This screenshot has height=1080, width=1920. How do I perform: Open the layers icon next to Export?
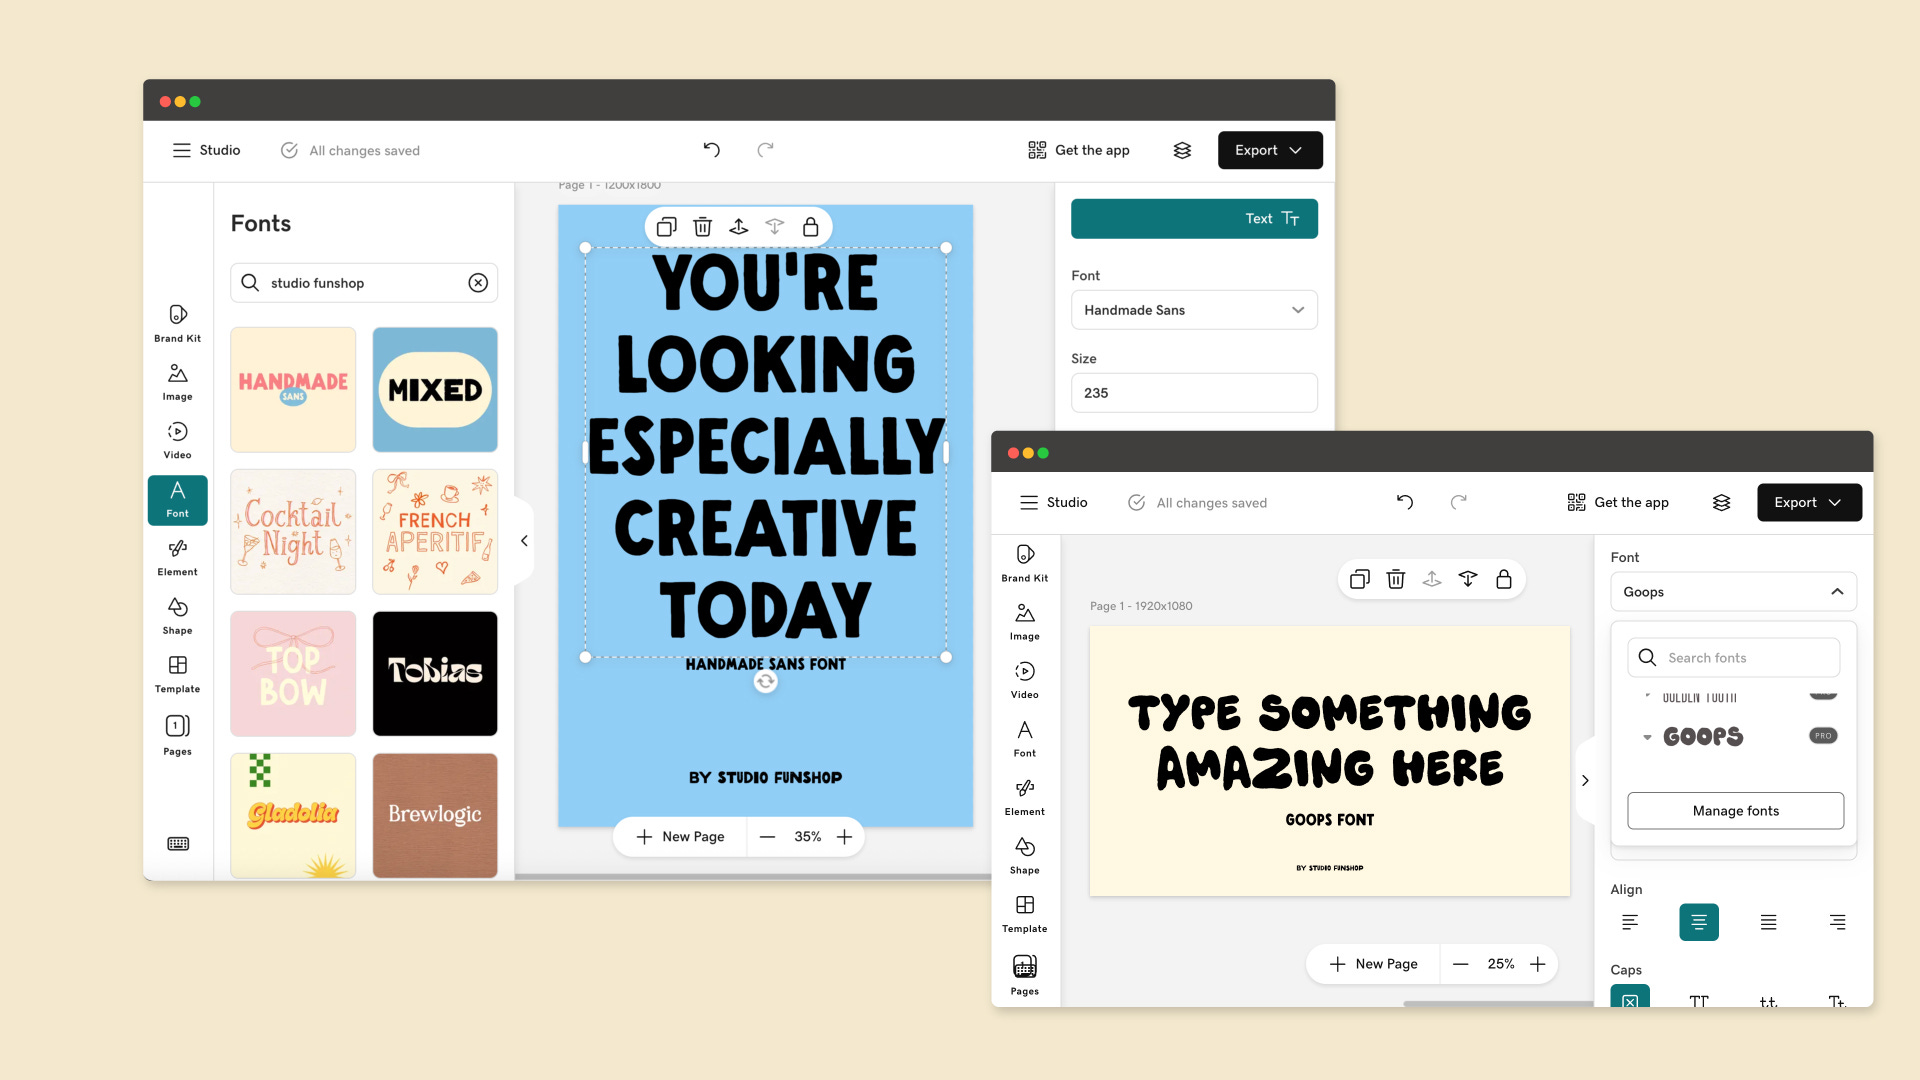coord(1182,150)
